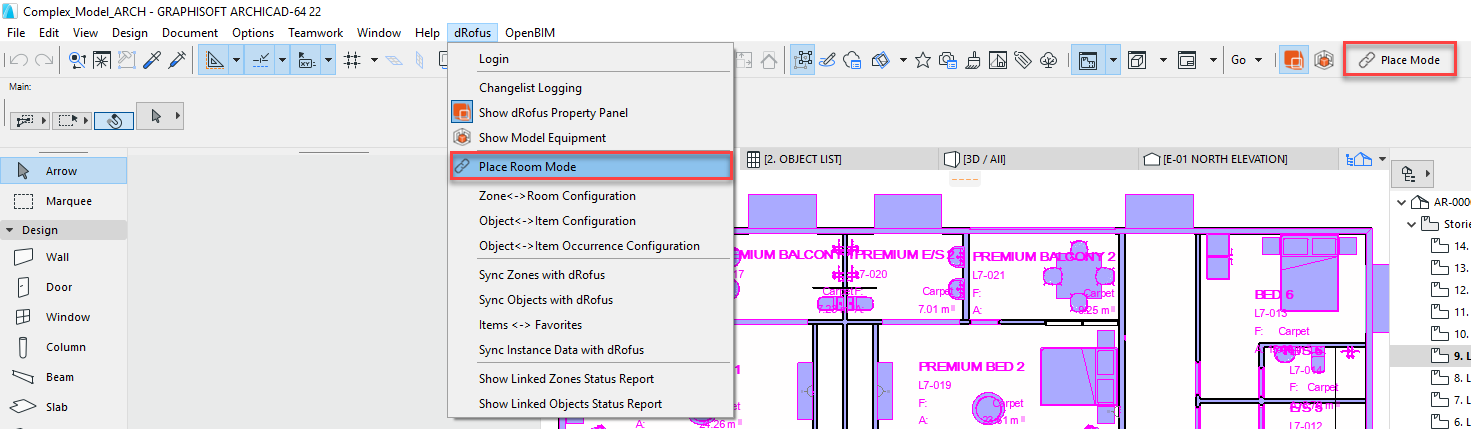Click the arrow tool flyout in Main bar

coord(161,117)
